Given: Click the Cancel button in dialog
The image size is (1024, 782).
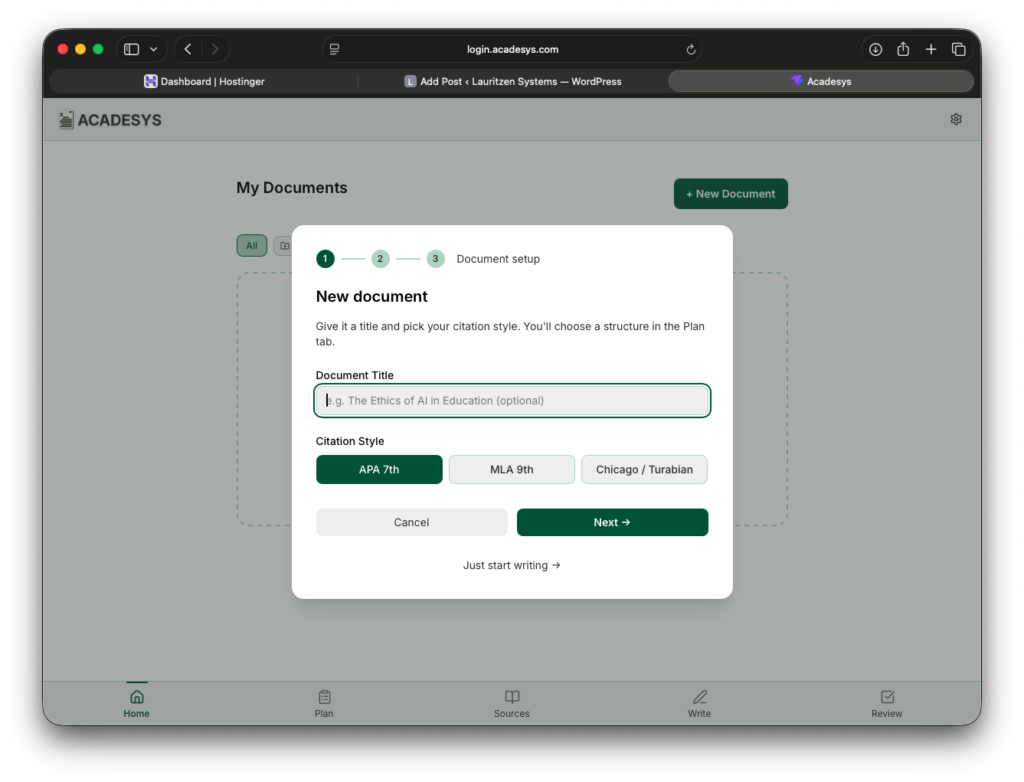Looking at the screenshot, I should (411, 522).
